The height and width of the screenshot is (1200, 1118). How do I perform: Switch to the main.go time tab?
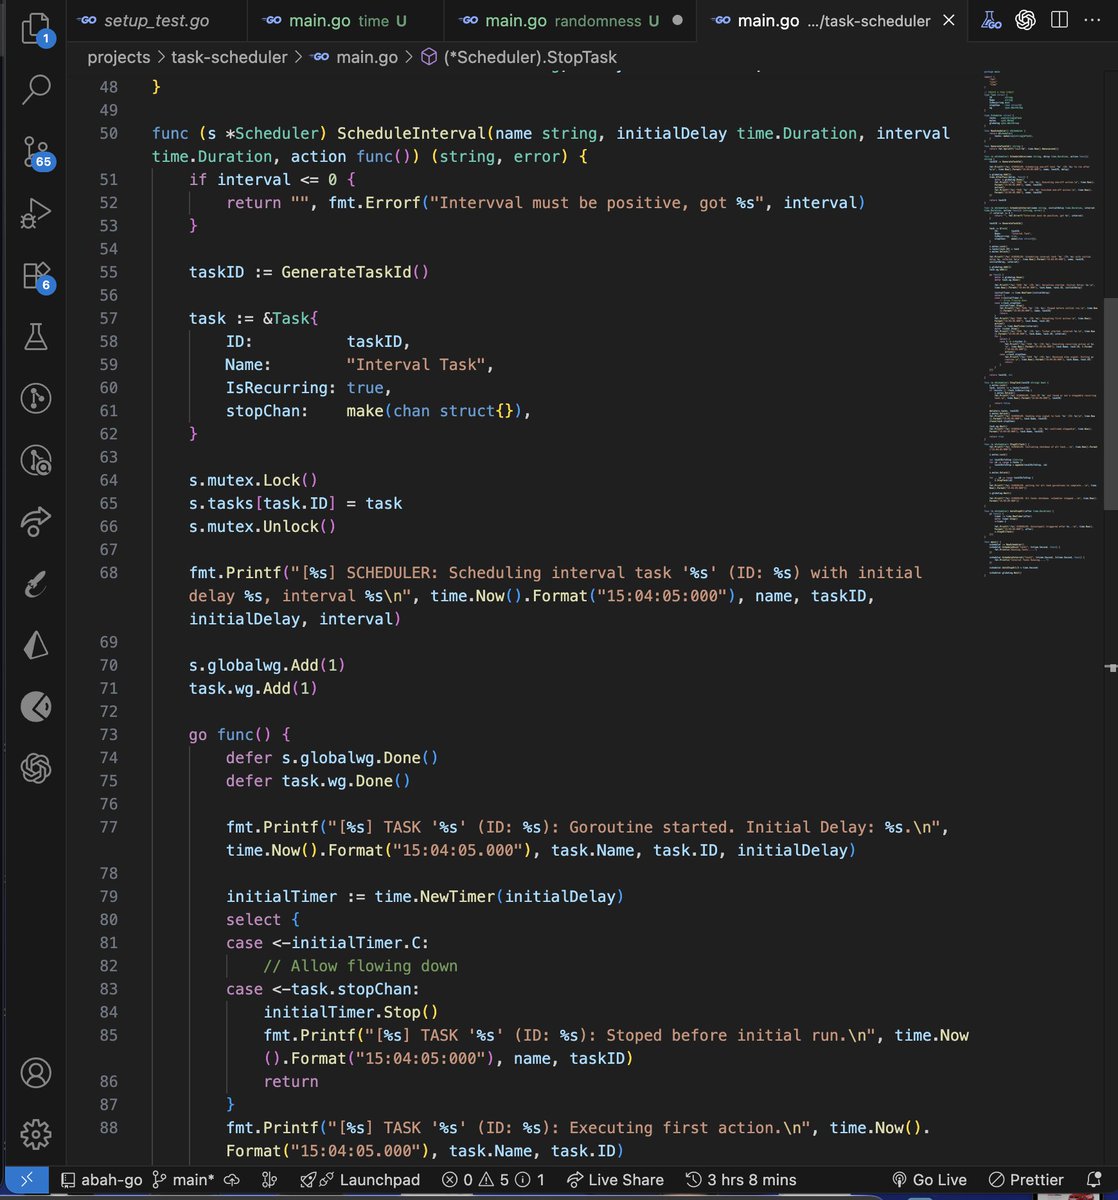click(x=347, y=20)
